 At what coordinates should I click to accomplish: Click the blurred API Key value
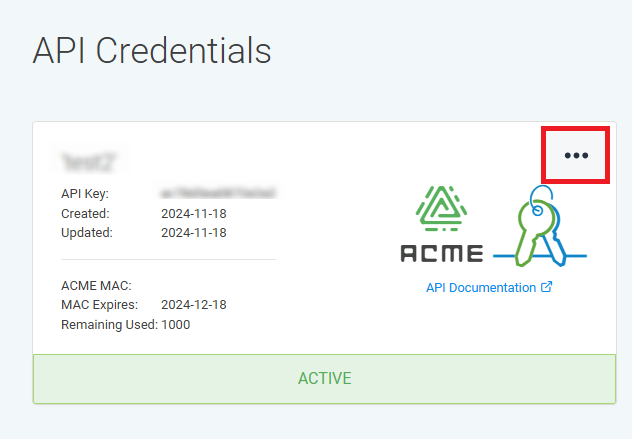click(x=218, y=193)
